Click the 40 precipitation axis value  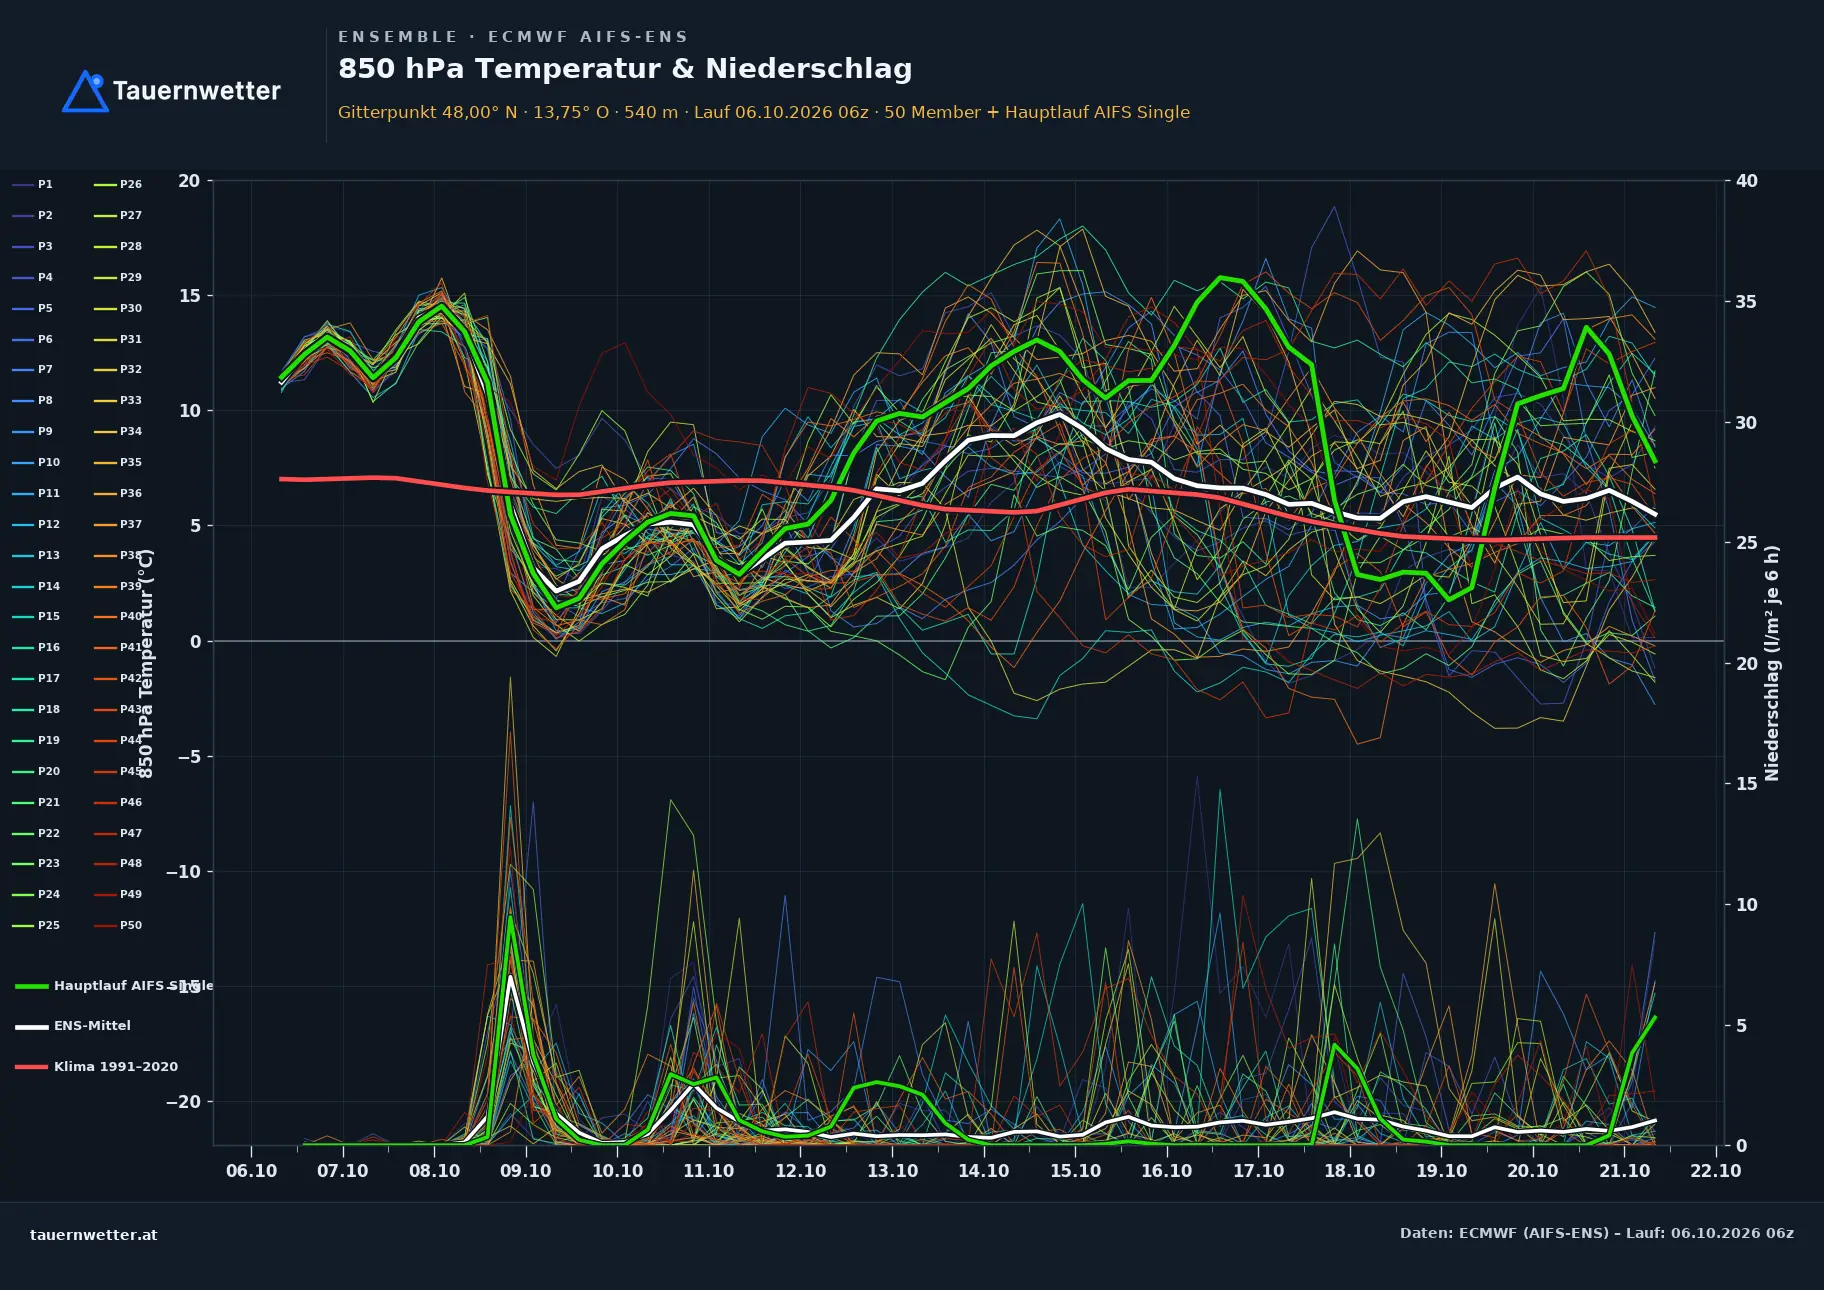click(1747, 181)
